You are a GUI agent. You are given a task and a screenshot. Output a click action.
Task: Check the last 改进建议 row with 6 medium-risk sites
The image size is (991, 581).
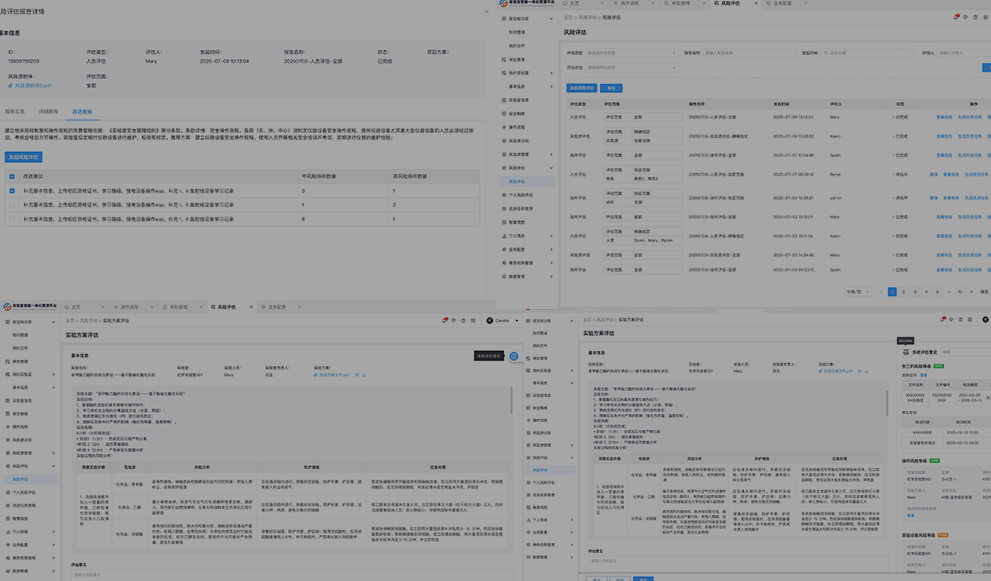click(12, 218)
